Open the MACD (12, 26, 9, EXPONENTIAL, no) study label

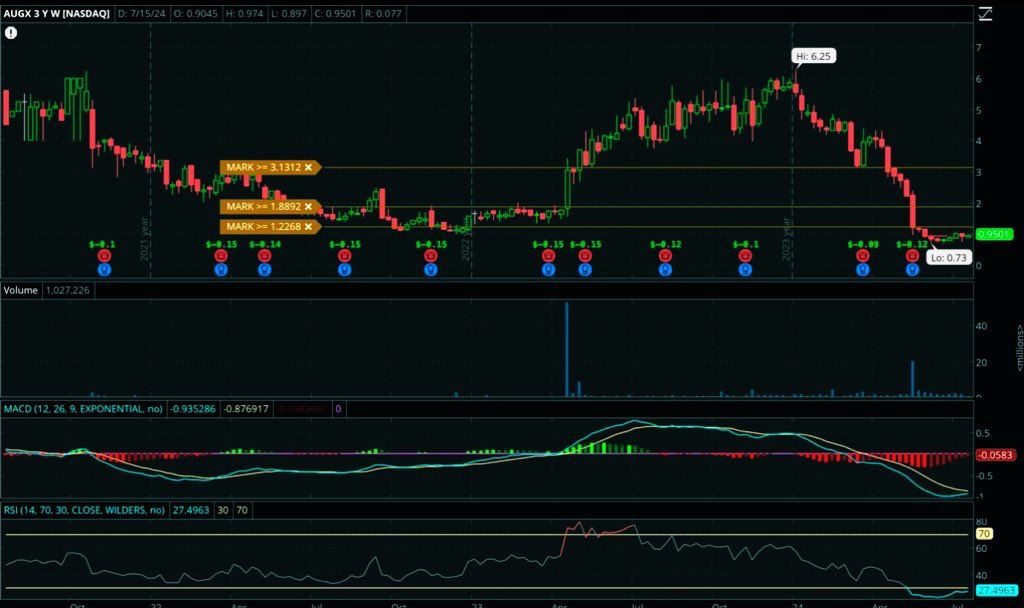83,409
